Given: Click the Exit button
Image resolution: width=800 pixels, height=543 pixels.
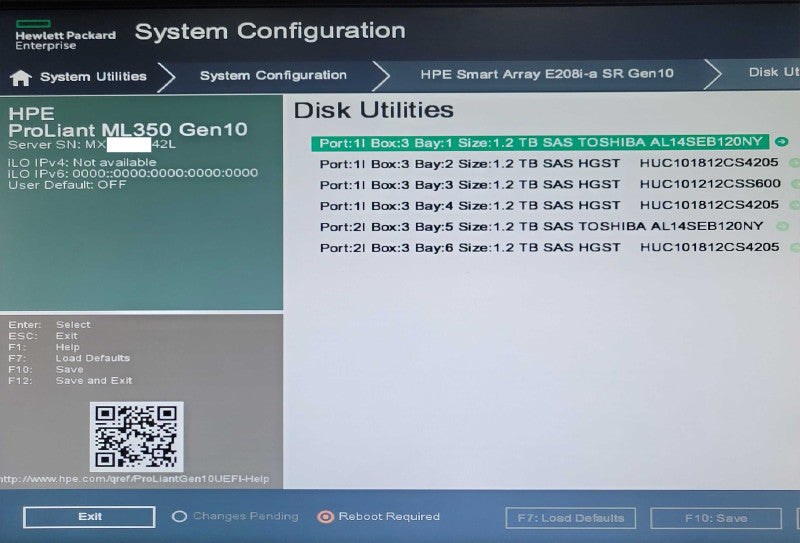Looking at the screenshot, I should (89, 517).
